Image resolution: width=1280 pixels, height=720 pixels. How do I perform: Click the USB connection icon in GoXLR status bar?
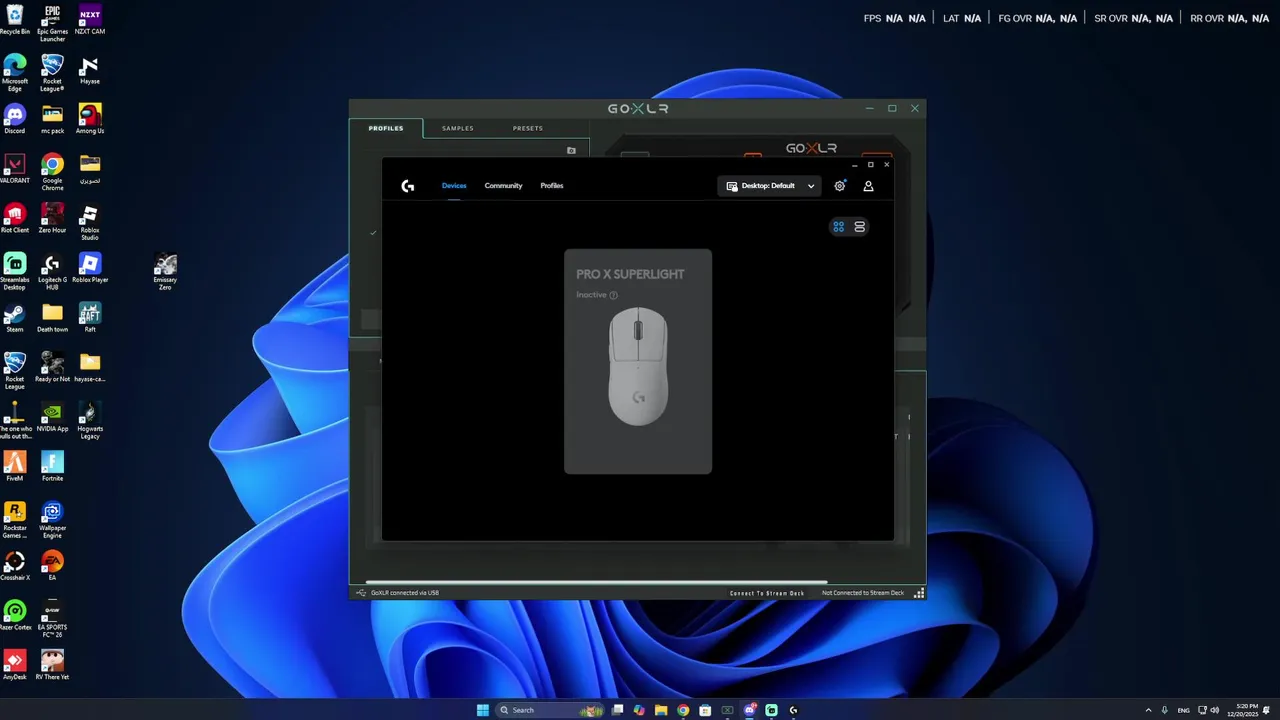tap(361, 593)
